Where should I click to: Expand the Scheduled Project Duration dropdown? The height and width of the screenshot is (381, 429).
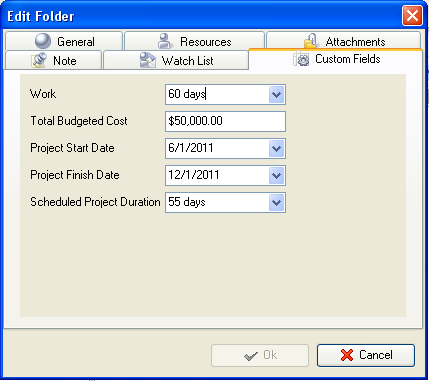276,202
